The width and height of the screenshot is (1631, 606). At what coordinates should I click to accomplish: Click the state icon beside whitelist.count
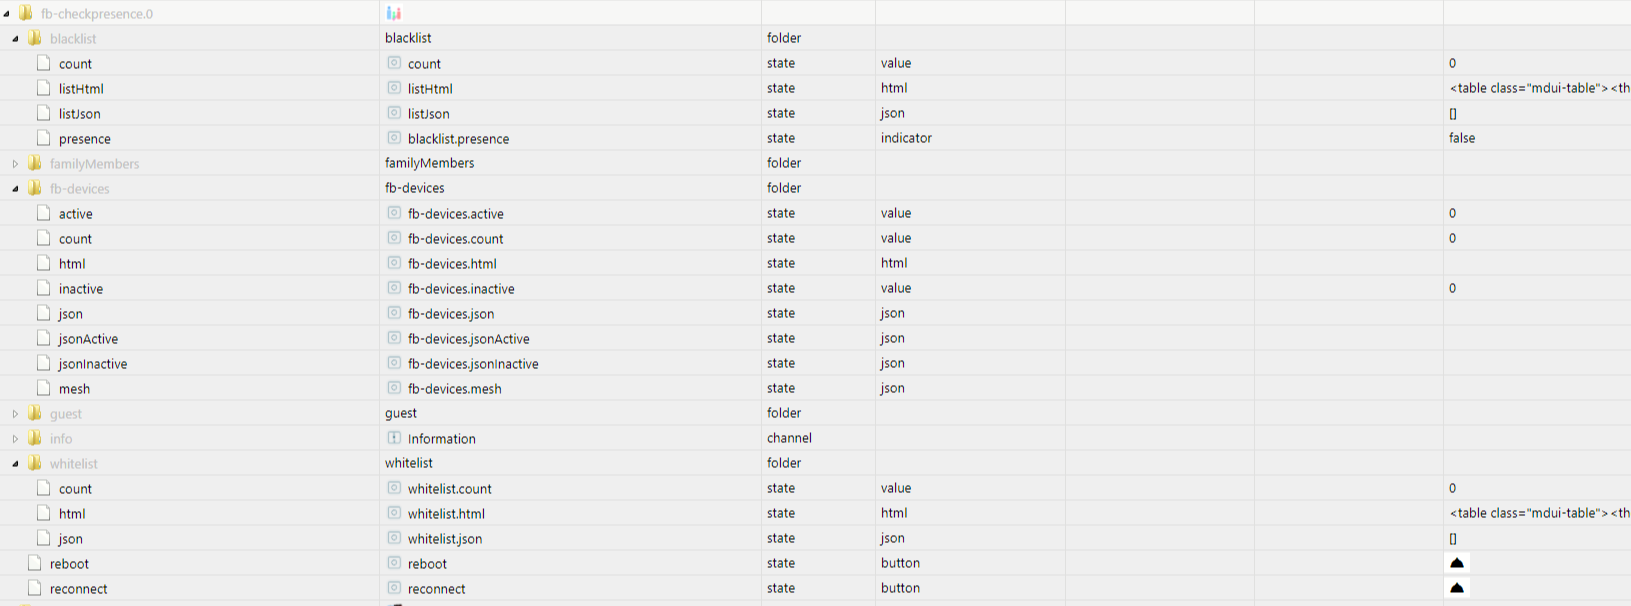[394, 488]
